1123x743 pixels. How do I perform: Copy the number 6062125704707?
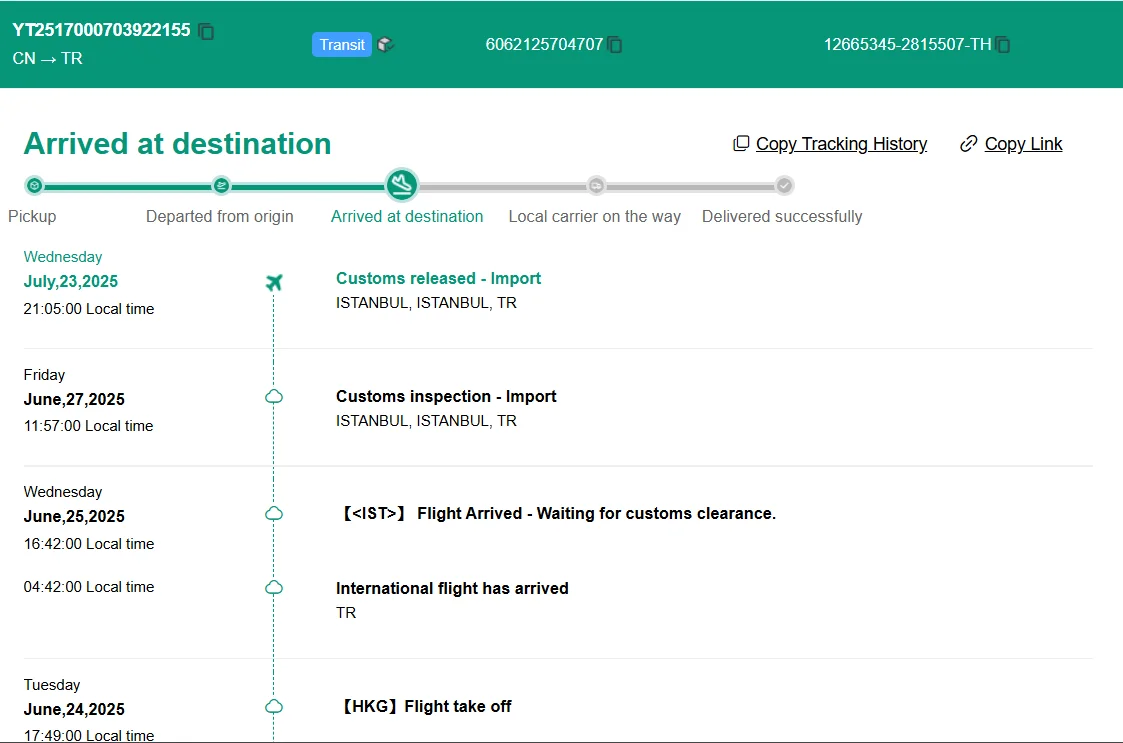[x=615, y=45]
